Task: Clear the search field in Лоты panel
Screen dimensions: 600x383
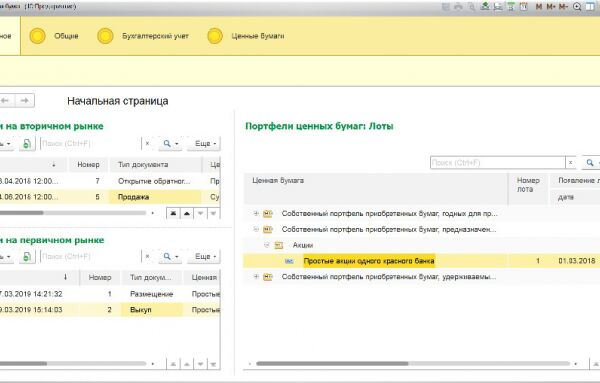Action: click(571, 163)
